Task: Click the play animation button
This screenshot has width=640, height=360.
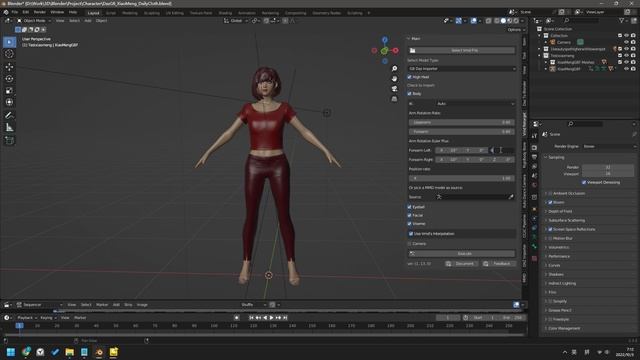Action: (x=271, y=318)
